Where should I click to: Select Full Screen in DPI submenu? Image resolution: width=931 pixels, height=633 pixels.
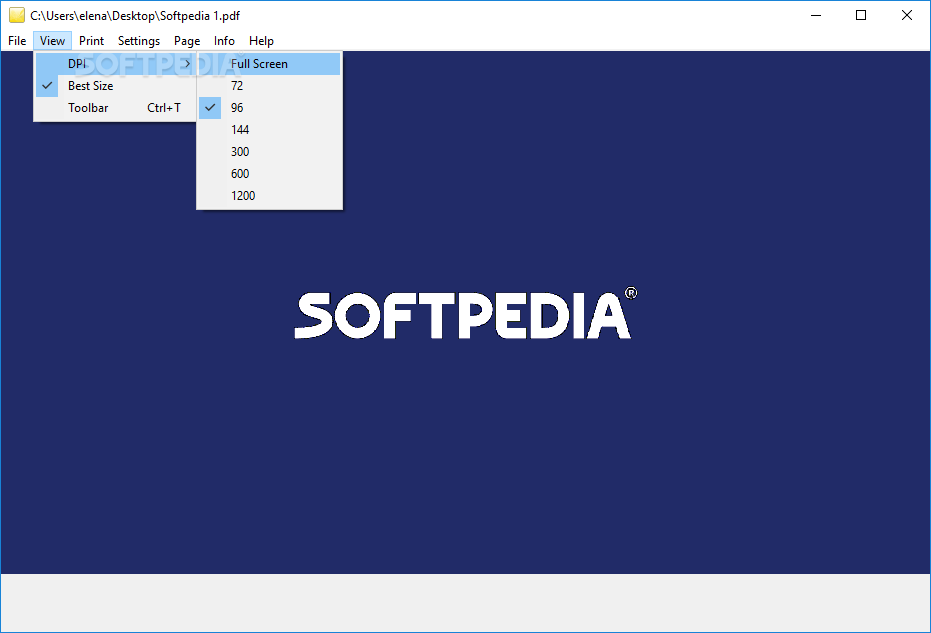[270, 64]
